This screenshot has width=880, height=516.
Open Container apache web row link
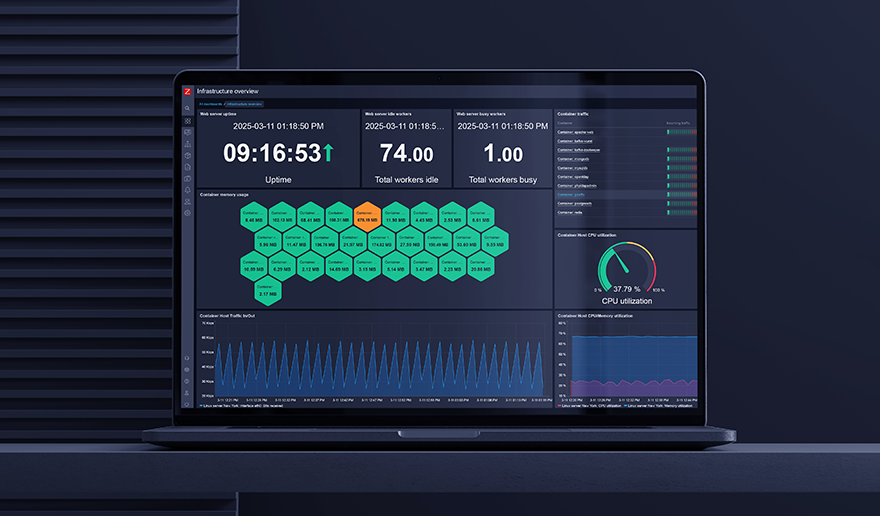pyautogui.click(x=575, y=133)
